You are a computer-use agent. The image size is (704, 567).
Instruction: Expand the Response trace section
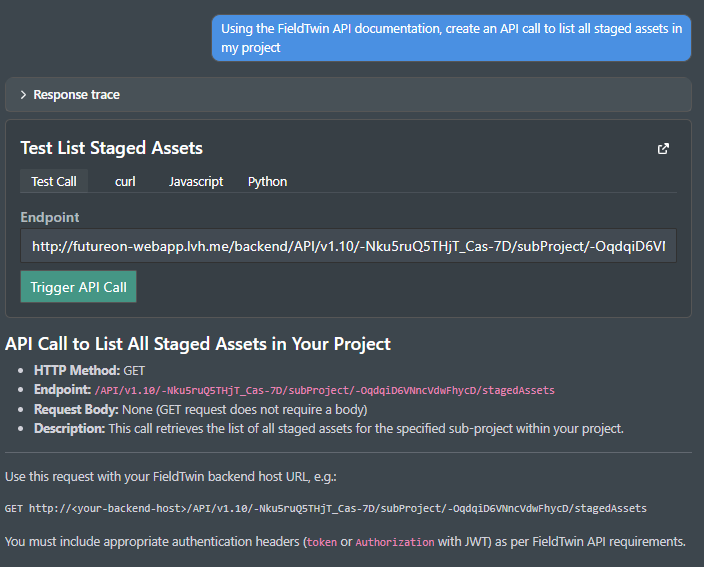click(348, 95)
